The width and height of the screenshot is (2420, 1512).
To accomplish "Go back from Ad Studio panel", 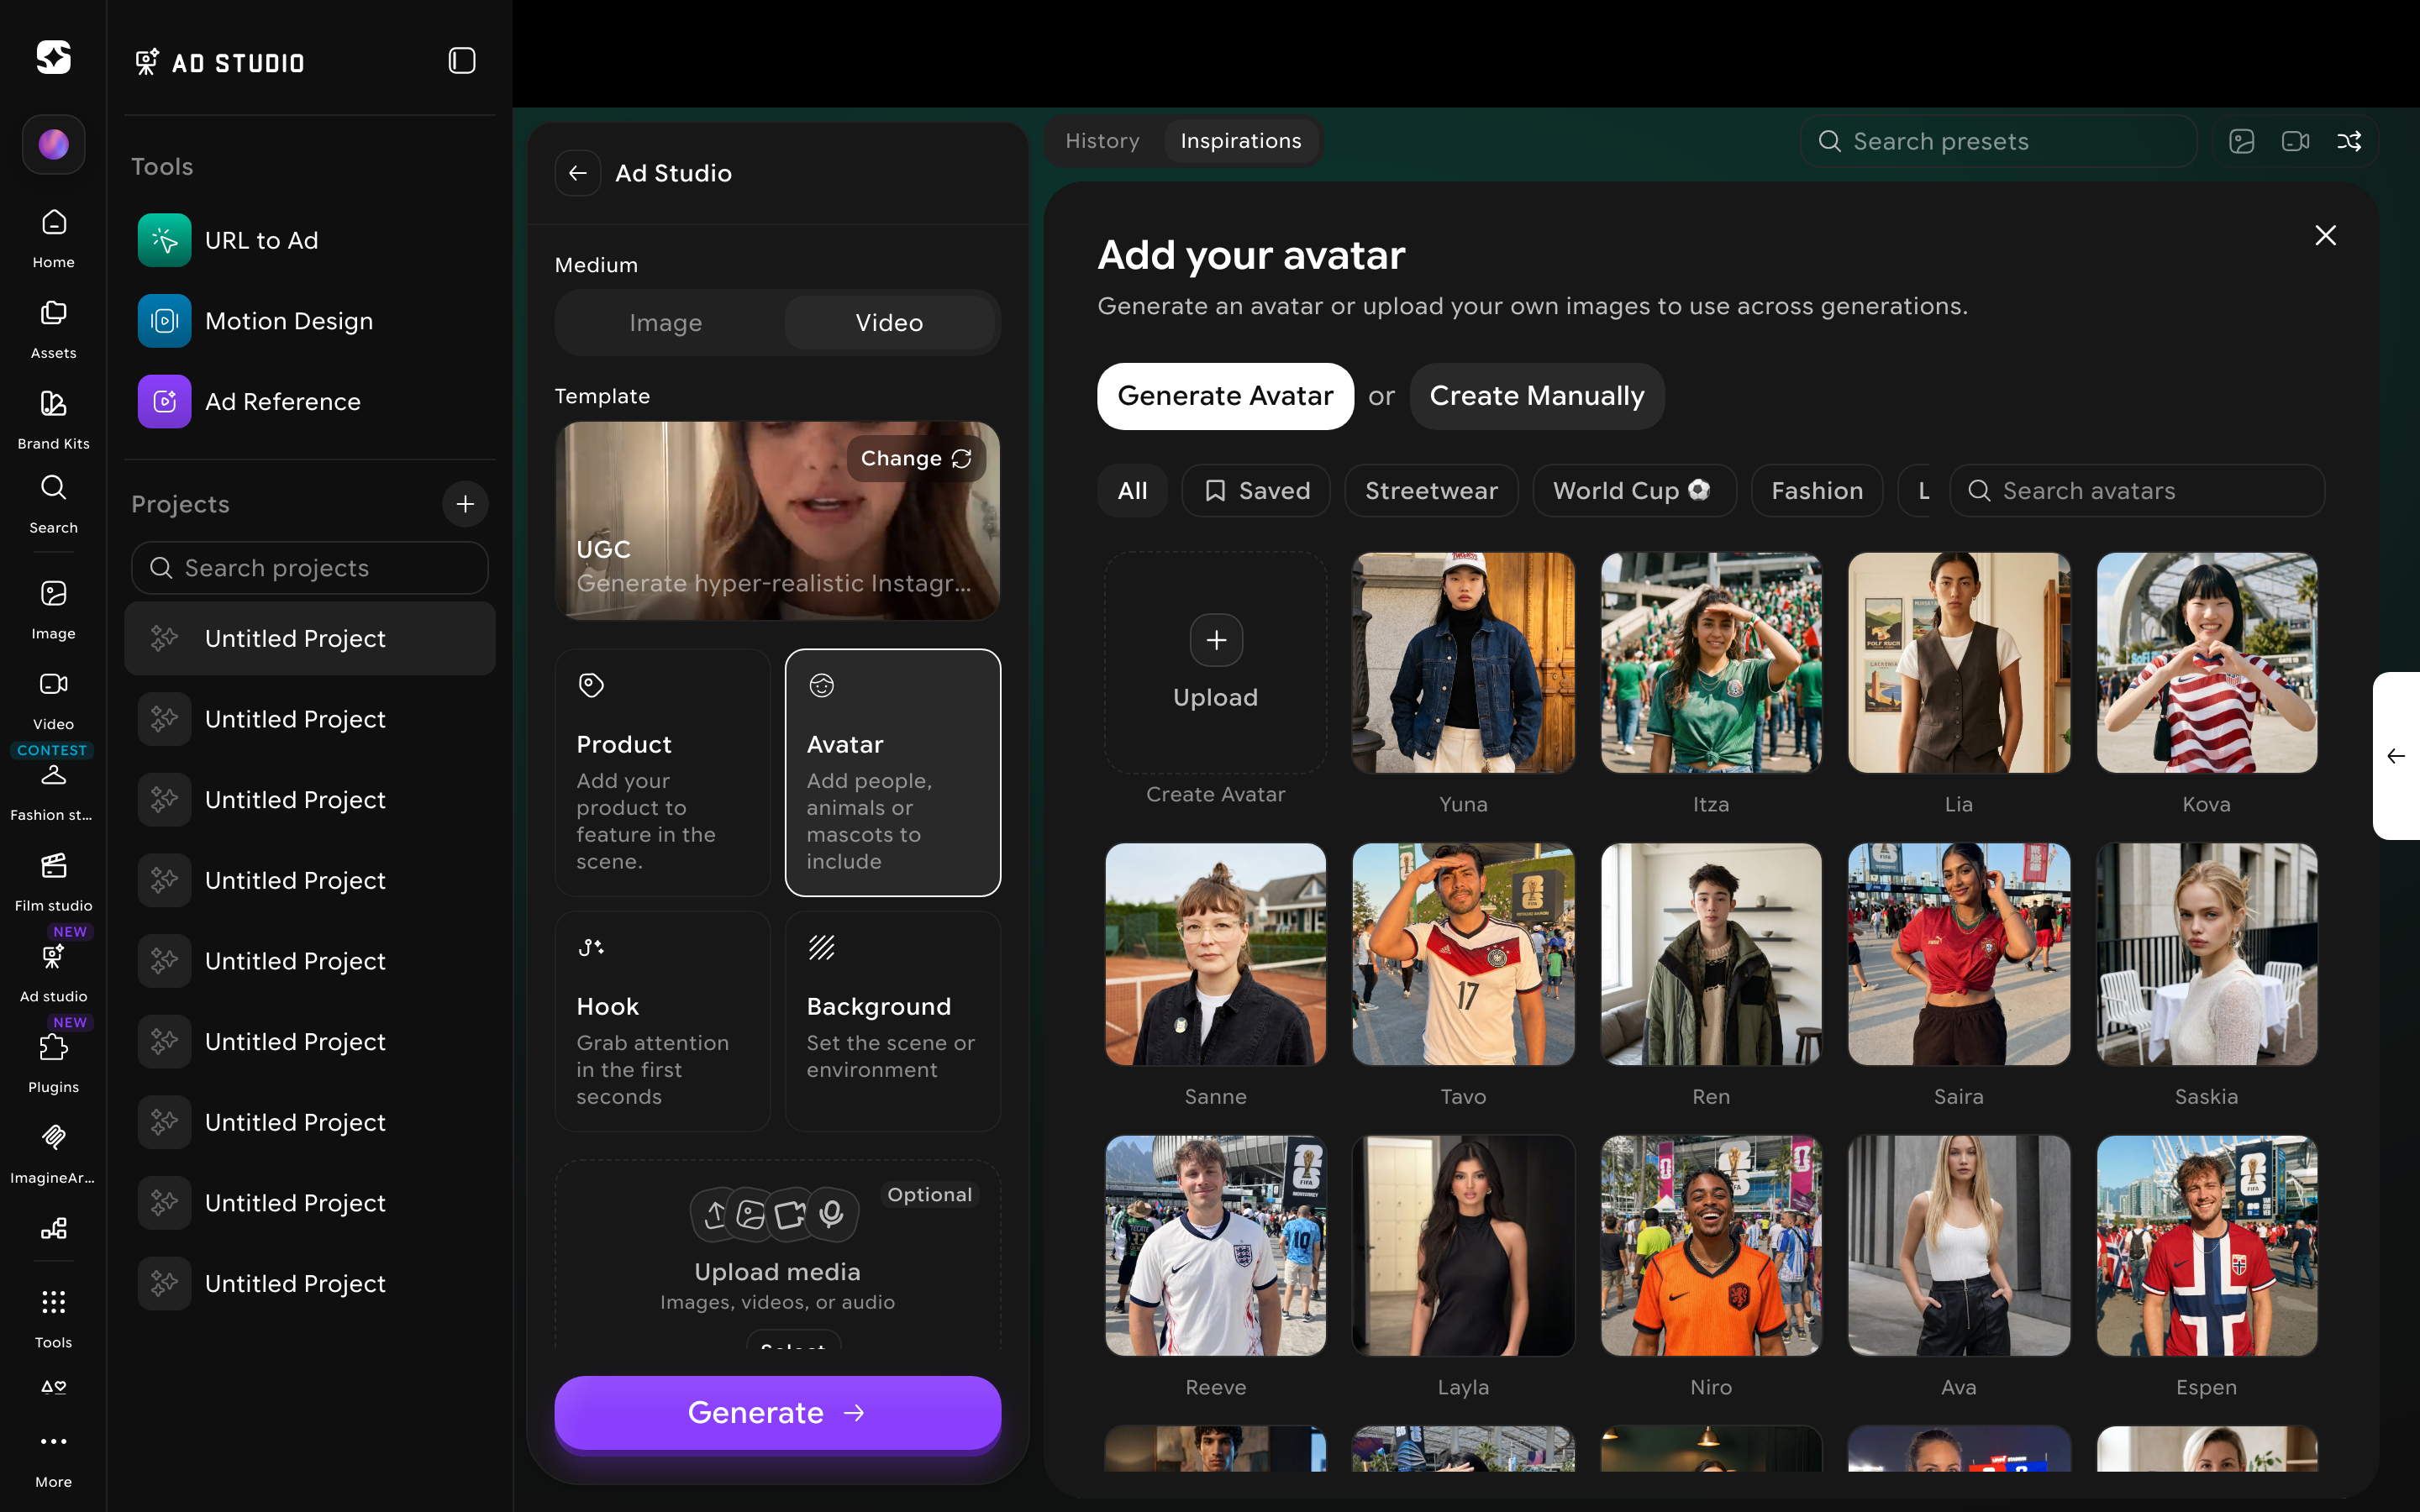I will coord(577,173).
